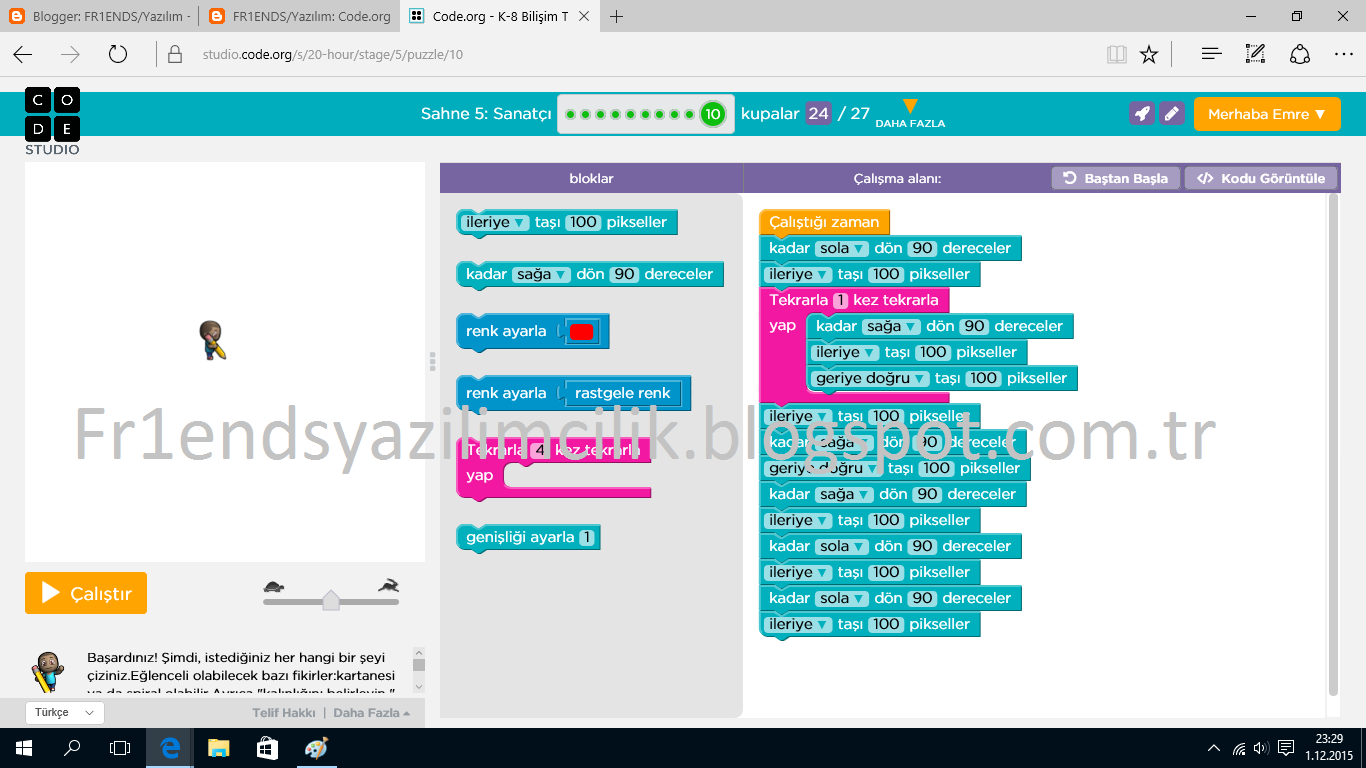This screenshot has height=768, width=1366.
Task: Click the artist avatar beside instructions
Action: 46,671
